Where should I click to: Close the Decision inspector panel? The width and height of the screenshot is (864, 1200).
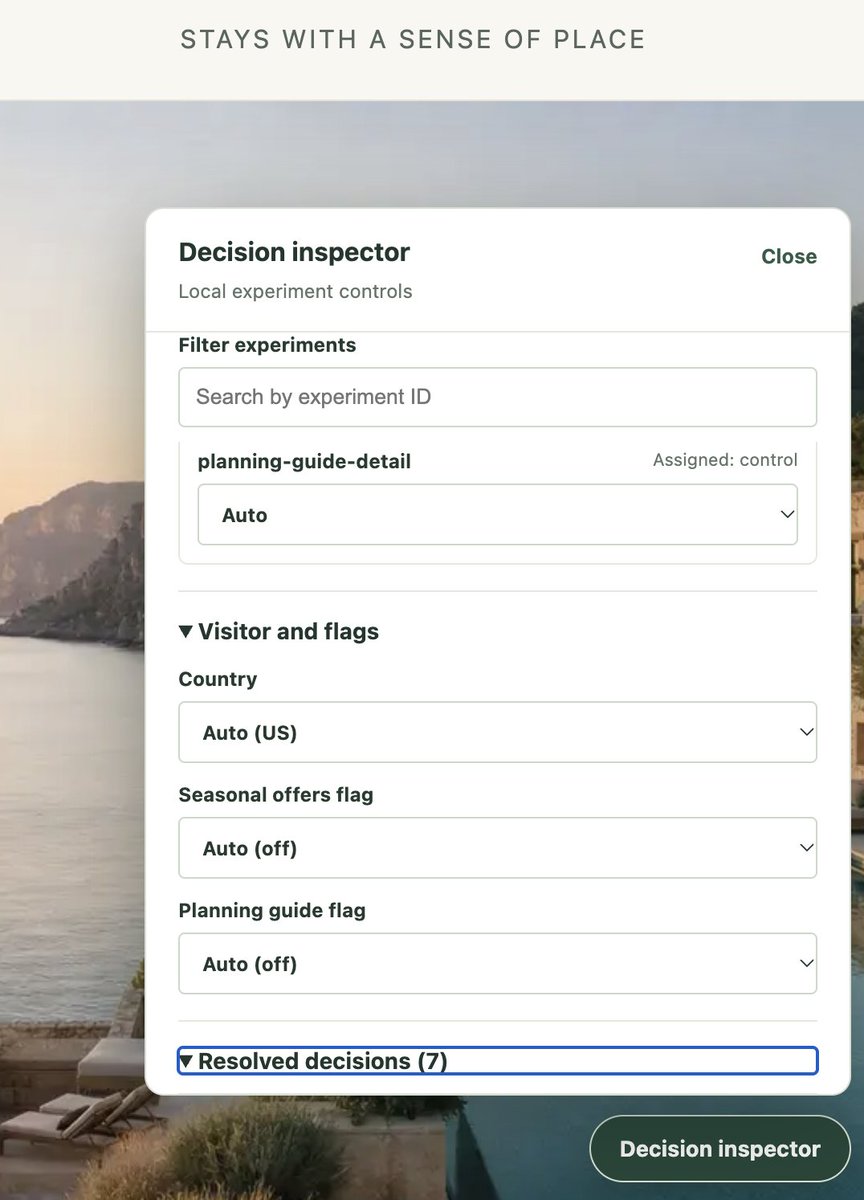pyautogui.click(x=789, y=257)
